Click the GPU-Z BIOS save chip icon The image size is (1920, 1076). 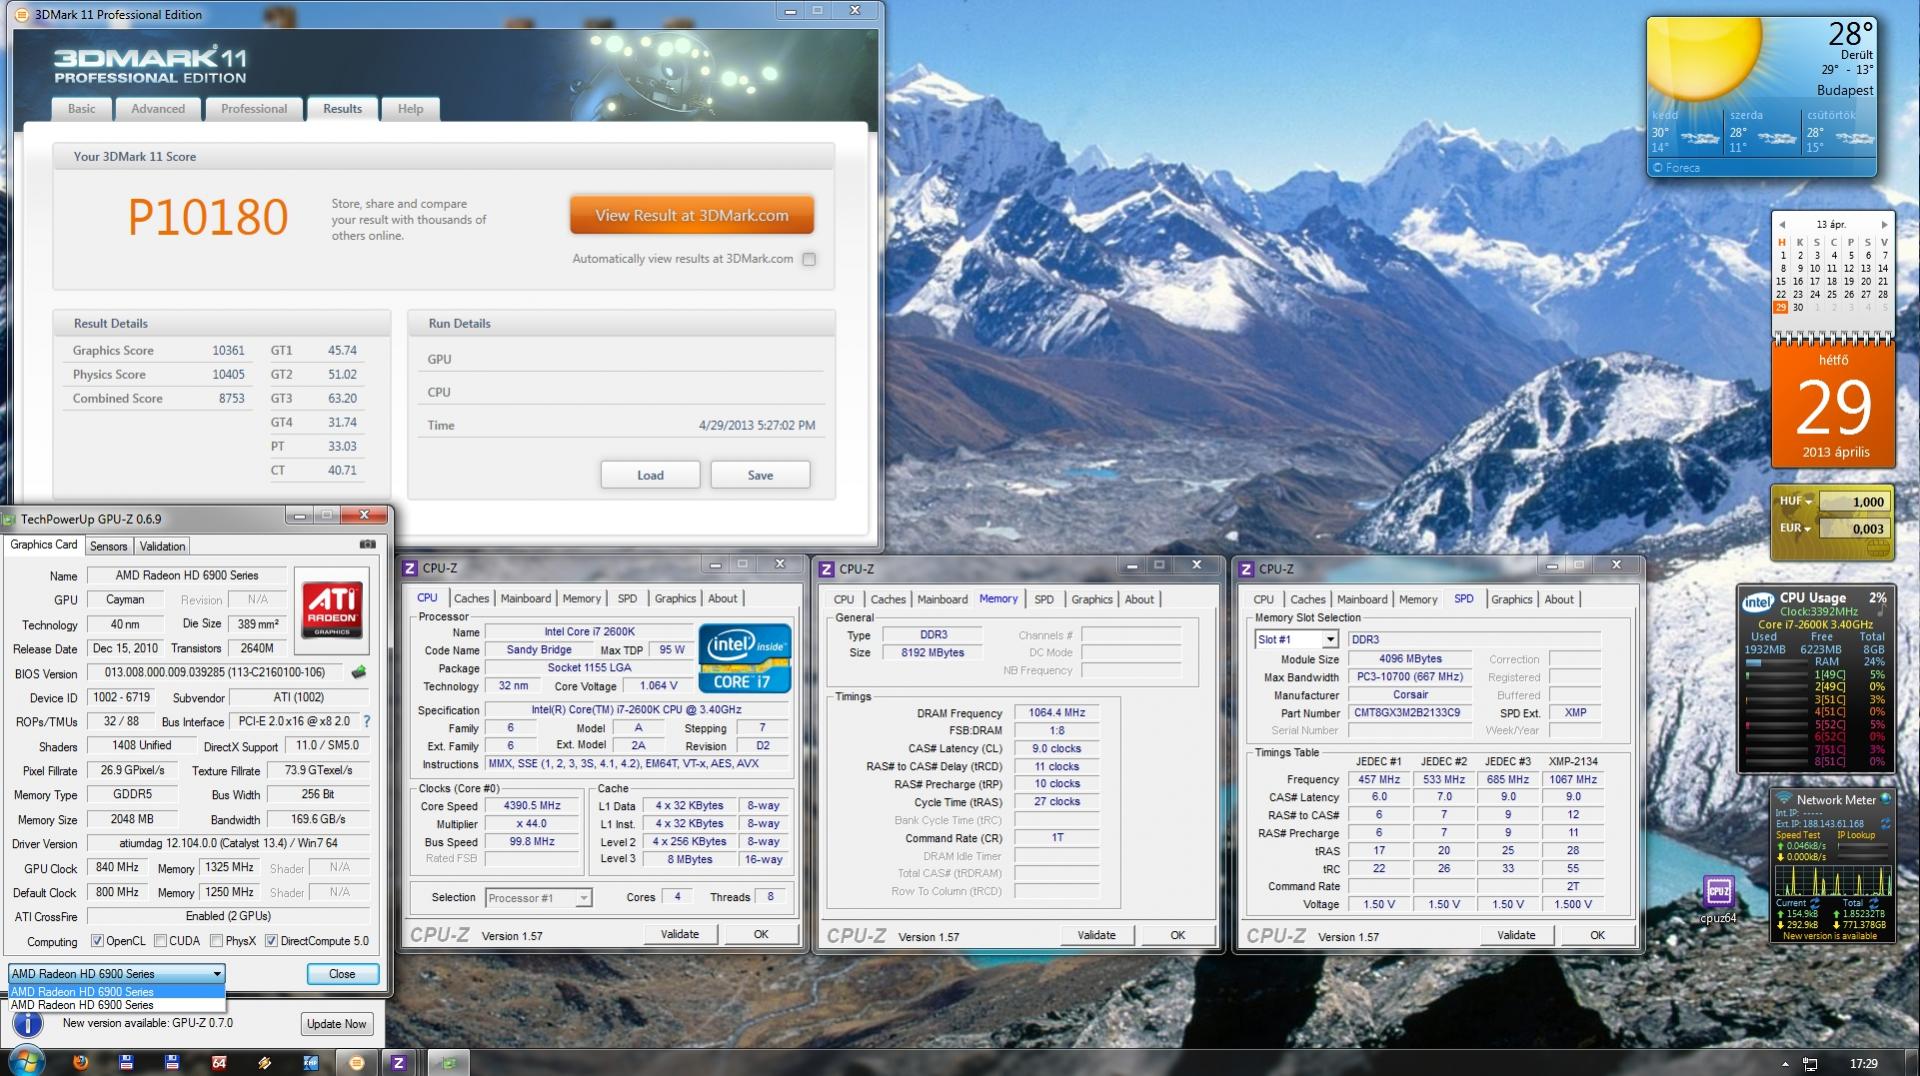point(358,672)
